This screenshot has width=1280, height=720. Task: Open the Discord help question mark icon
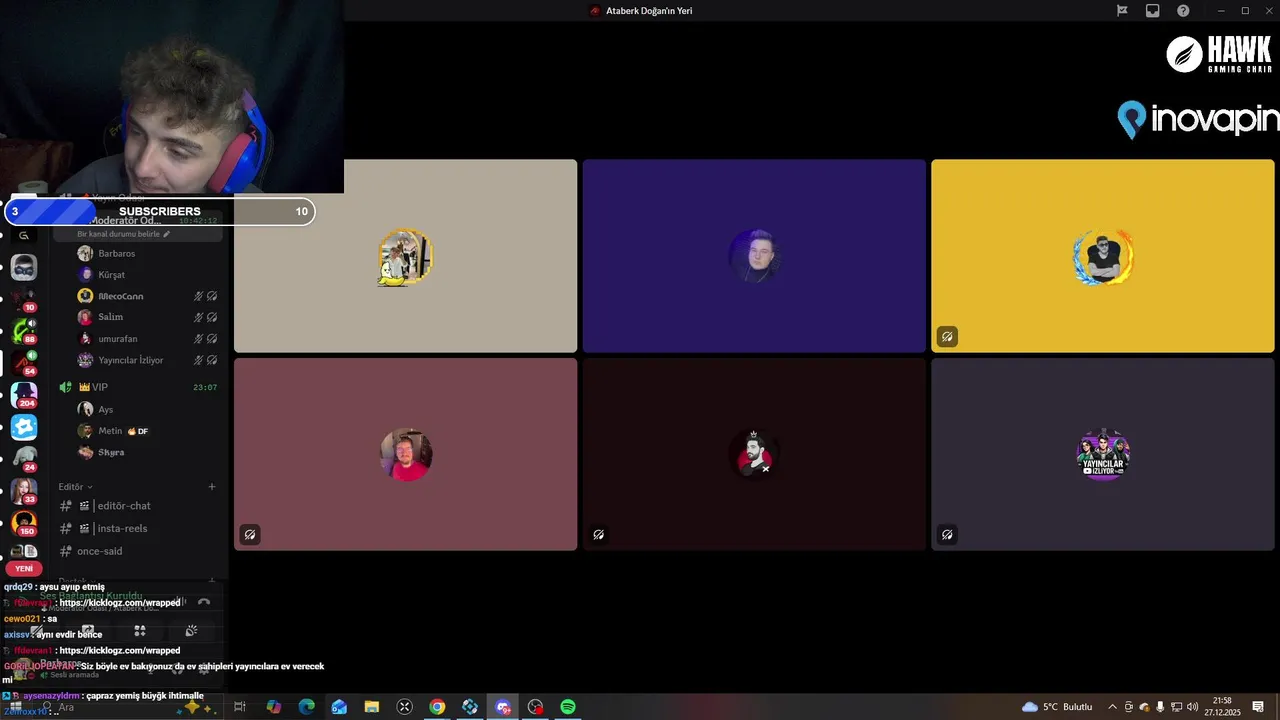[x=1184, y=11]
